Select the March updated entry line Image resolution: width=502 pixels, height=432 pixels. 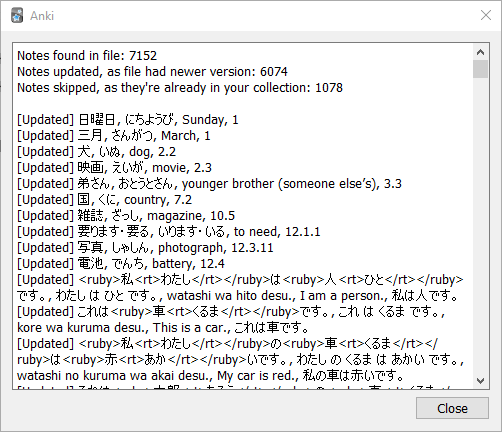click(x=114, y=135)
